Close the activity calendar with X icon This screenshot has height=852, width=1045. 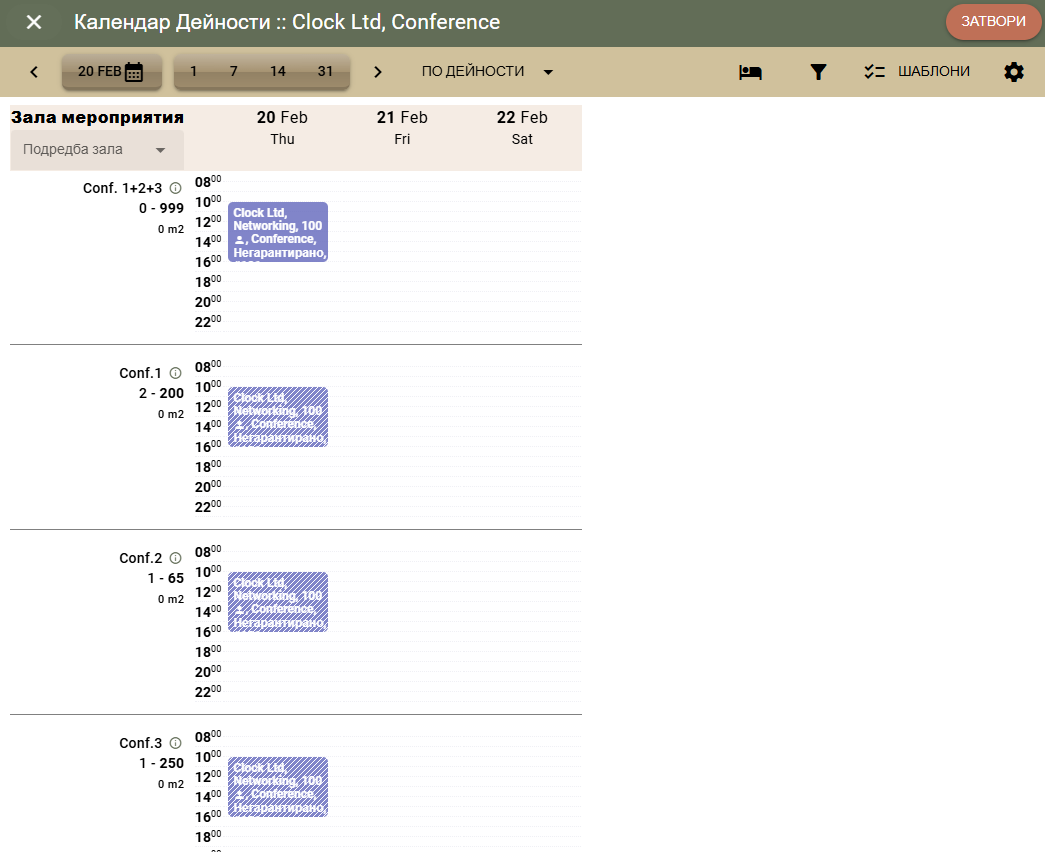point(34,23)
